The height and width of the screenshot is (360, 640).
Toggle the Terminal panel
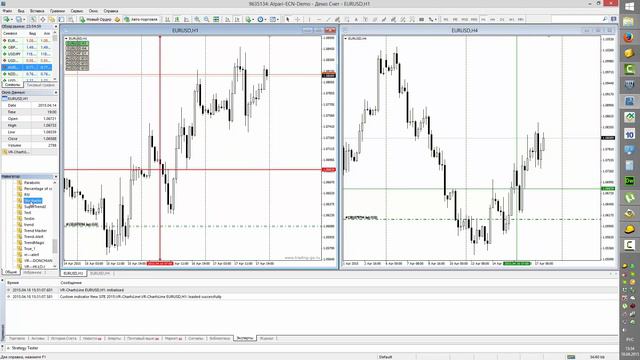(x=61, y=19)
